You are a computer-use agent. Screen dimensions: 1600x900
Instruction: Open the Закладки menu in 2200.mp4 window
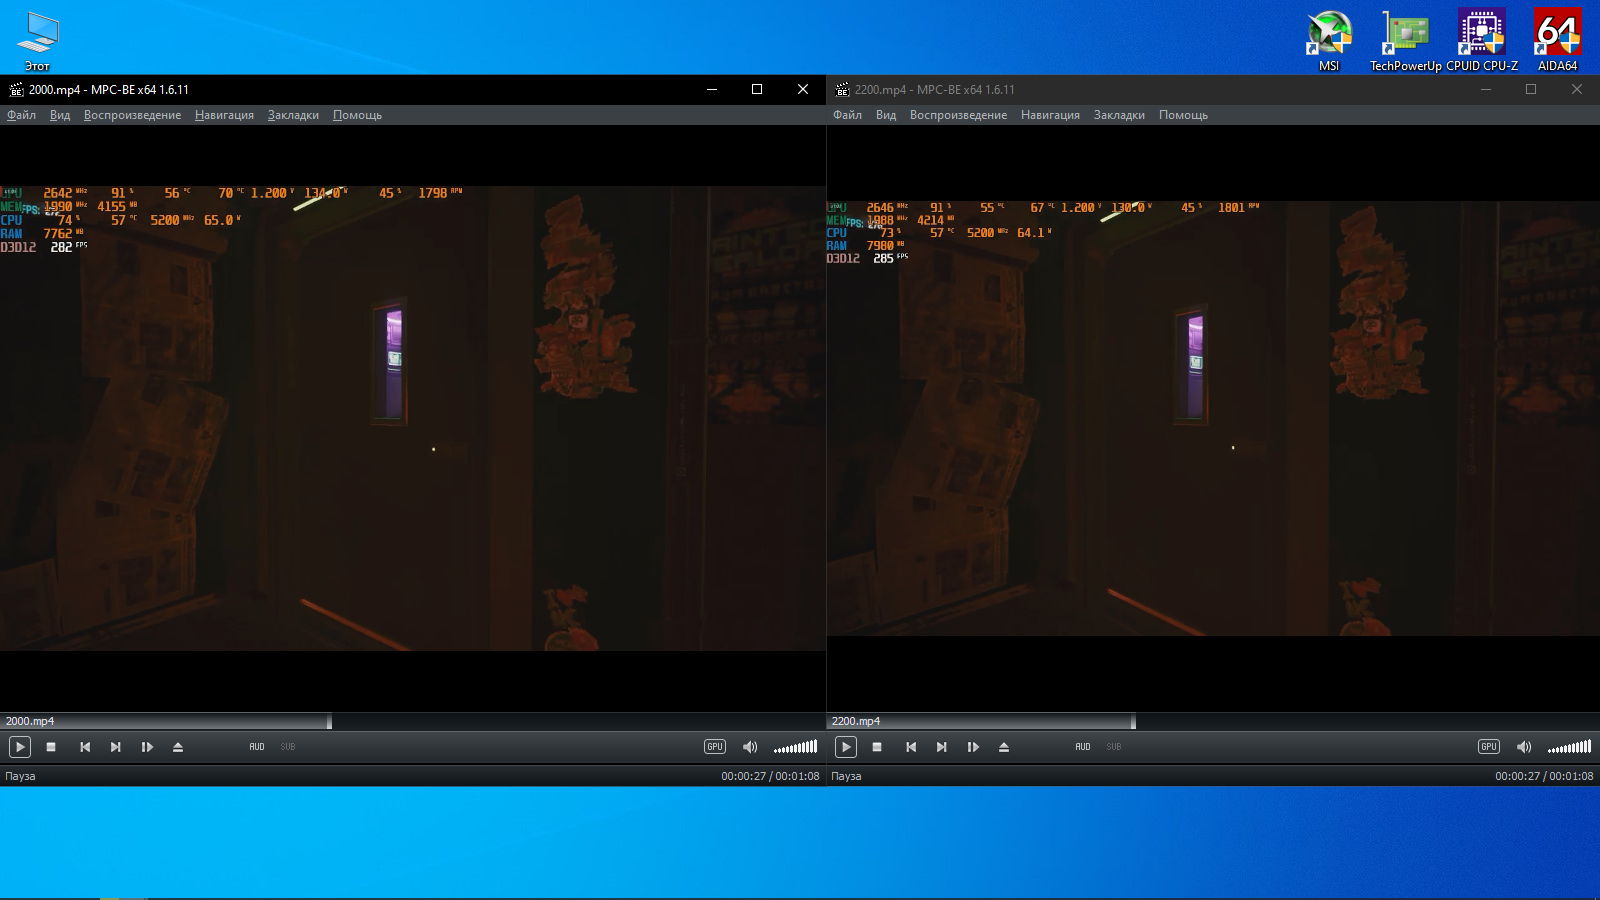pyautogui.click(x=1119, y=115)
